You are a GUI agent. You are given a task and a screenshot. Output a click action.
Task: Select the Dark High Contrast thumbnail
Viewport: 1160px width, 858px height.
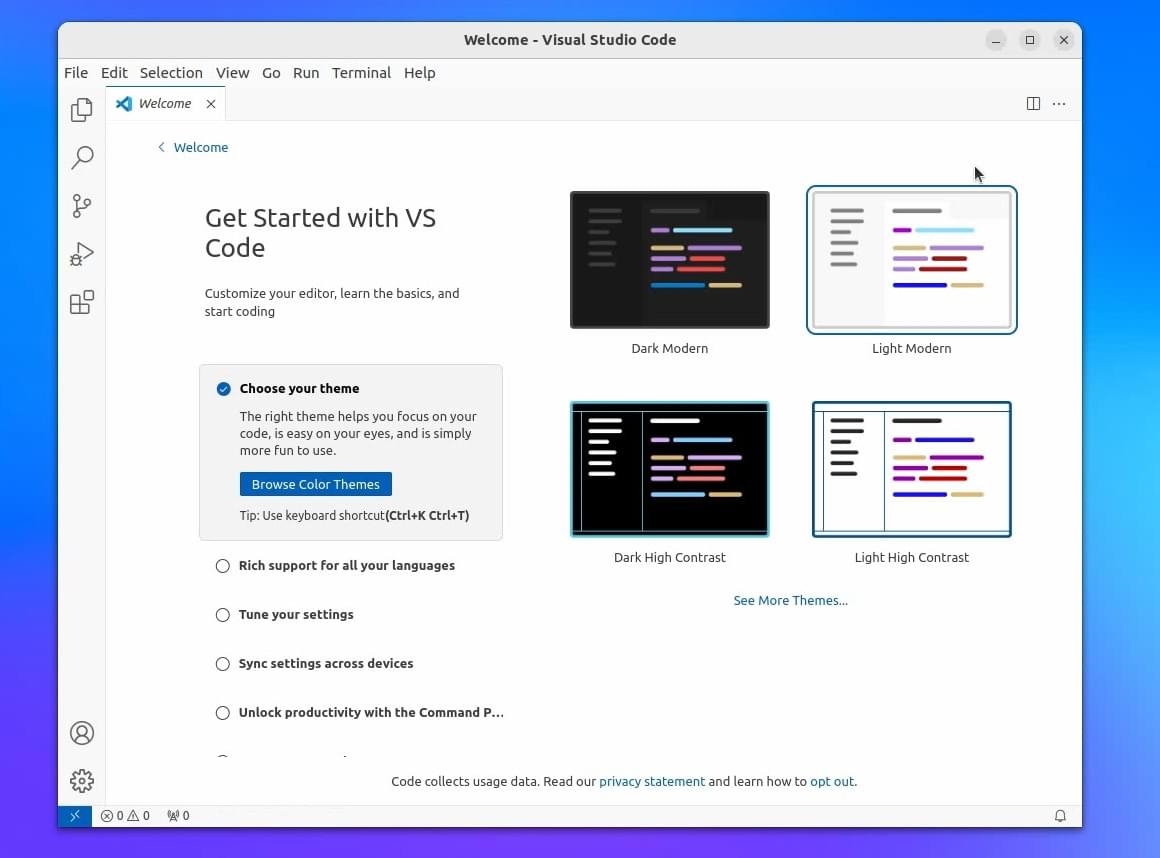(x=670, y=469)
